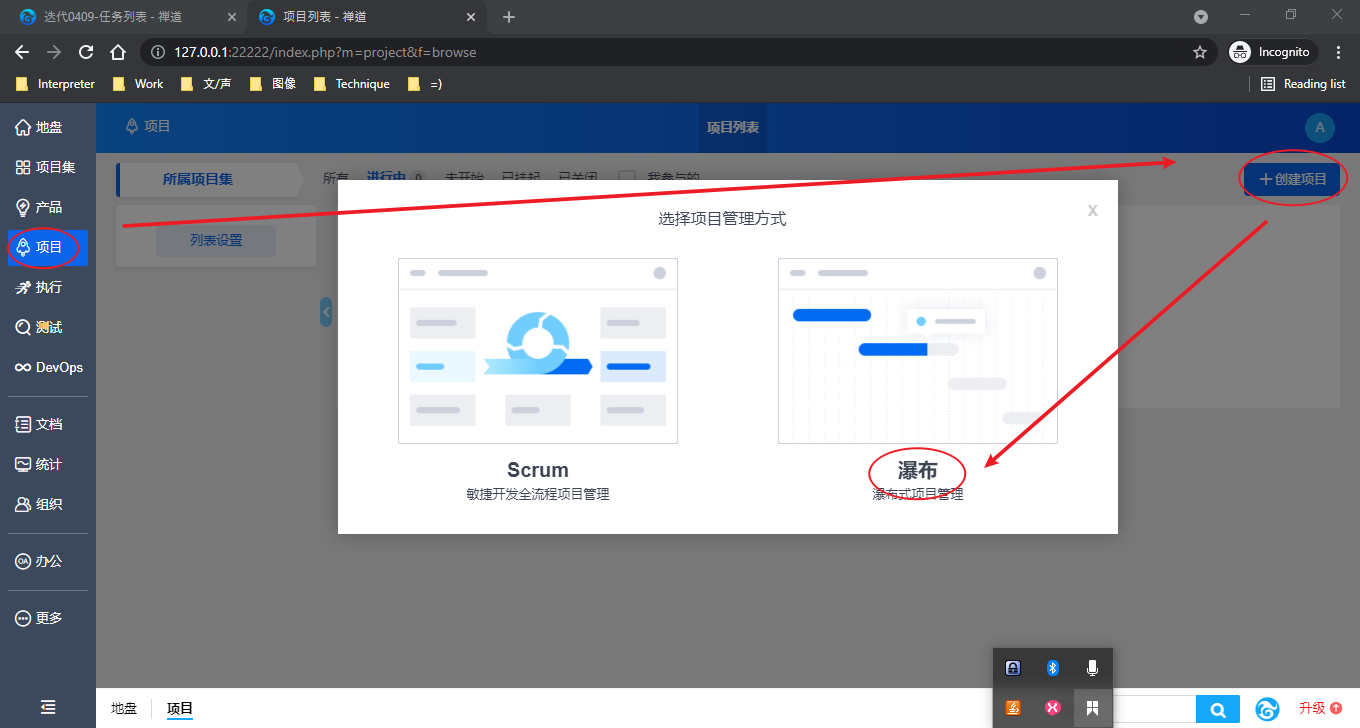This screenshot has width=1360, height=728.
Task: Collapse the left sidebar menu
Action: [x=48, y=707]
